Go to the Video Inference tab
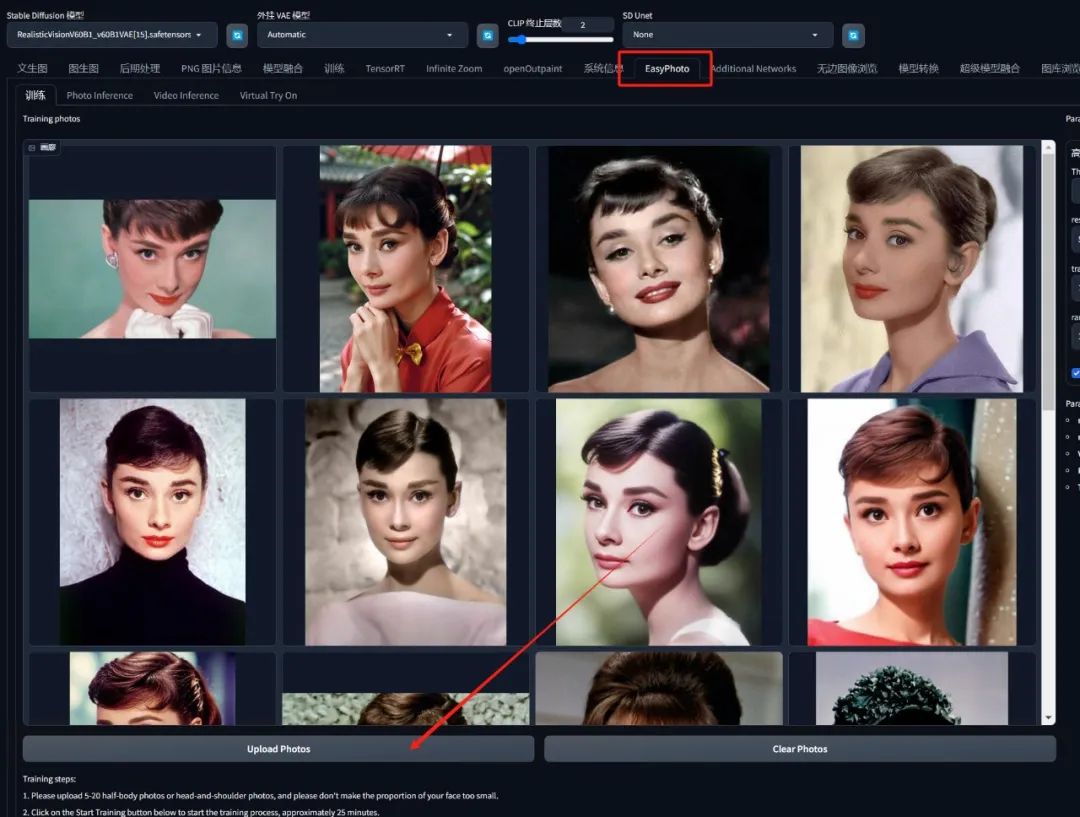This screenshot has height=817, width=1080. (186, 95)
